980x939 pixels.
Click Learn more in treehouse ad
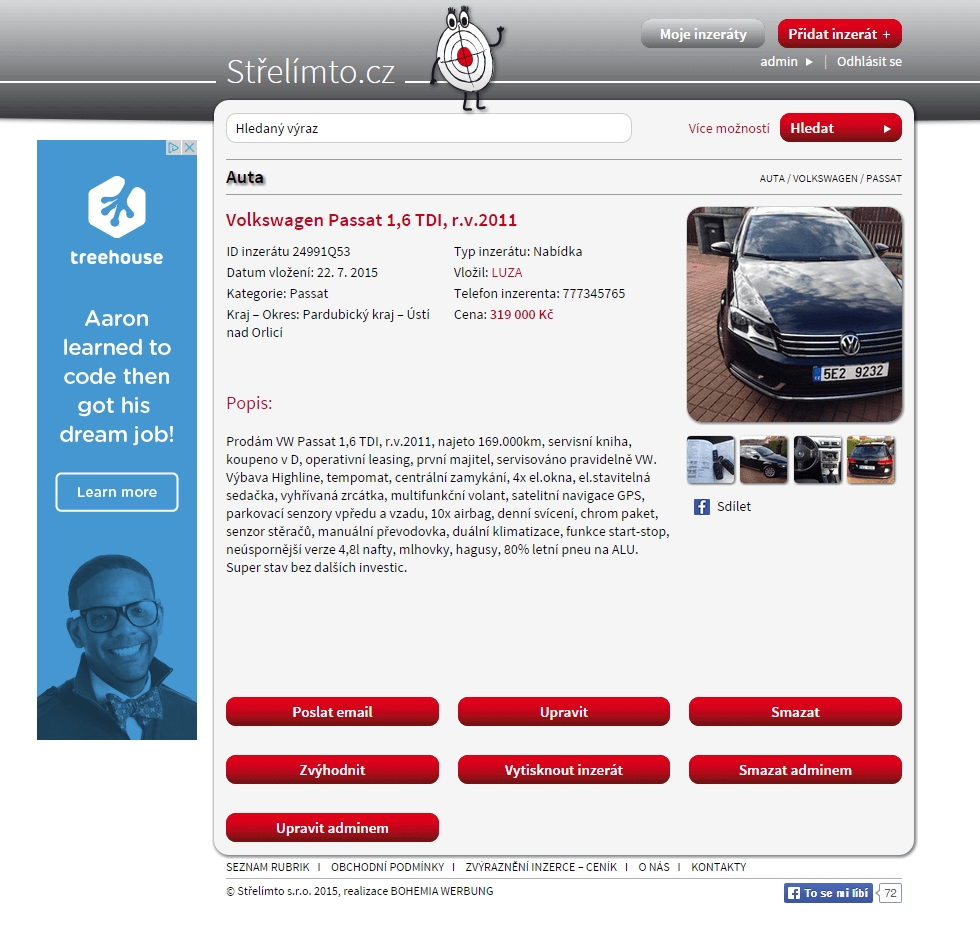pos(117,492)
